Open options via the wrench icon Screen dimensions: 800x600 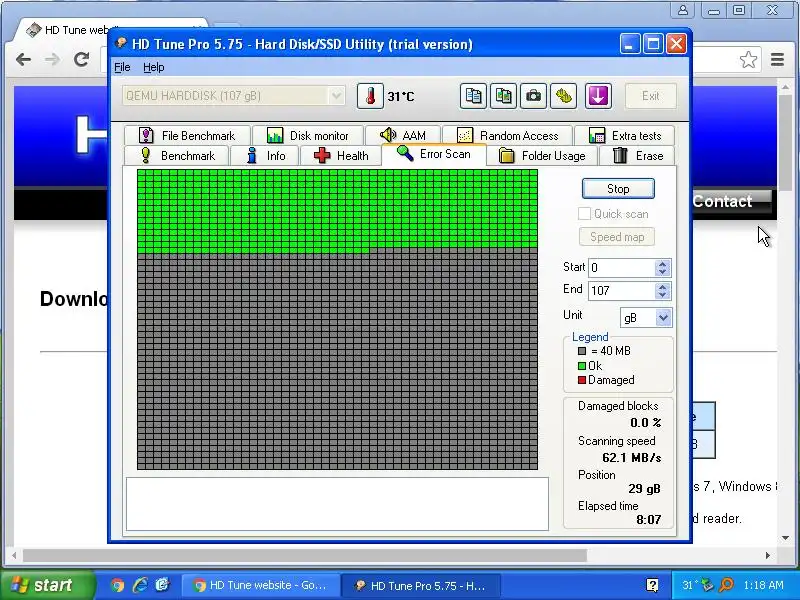coord(563,96)
